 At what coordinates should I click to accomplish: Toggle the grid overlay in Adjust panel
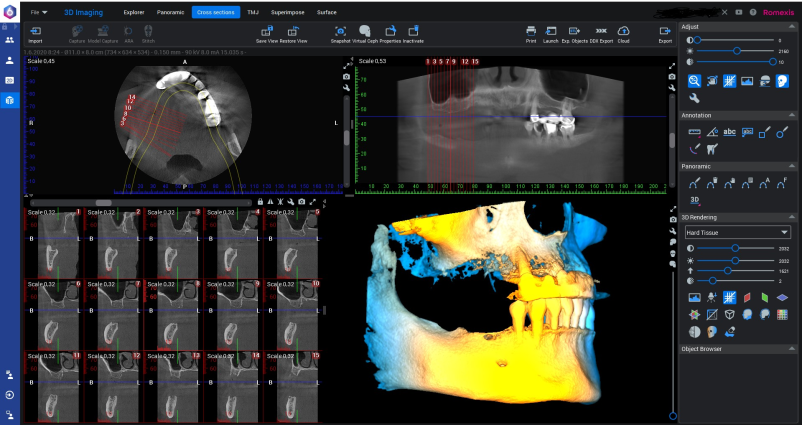tap(729, 81)
